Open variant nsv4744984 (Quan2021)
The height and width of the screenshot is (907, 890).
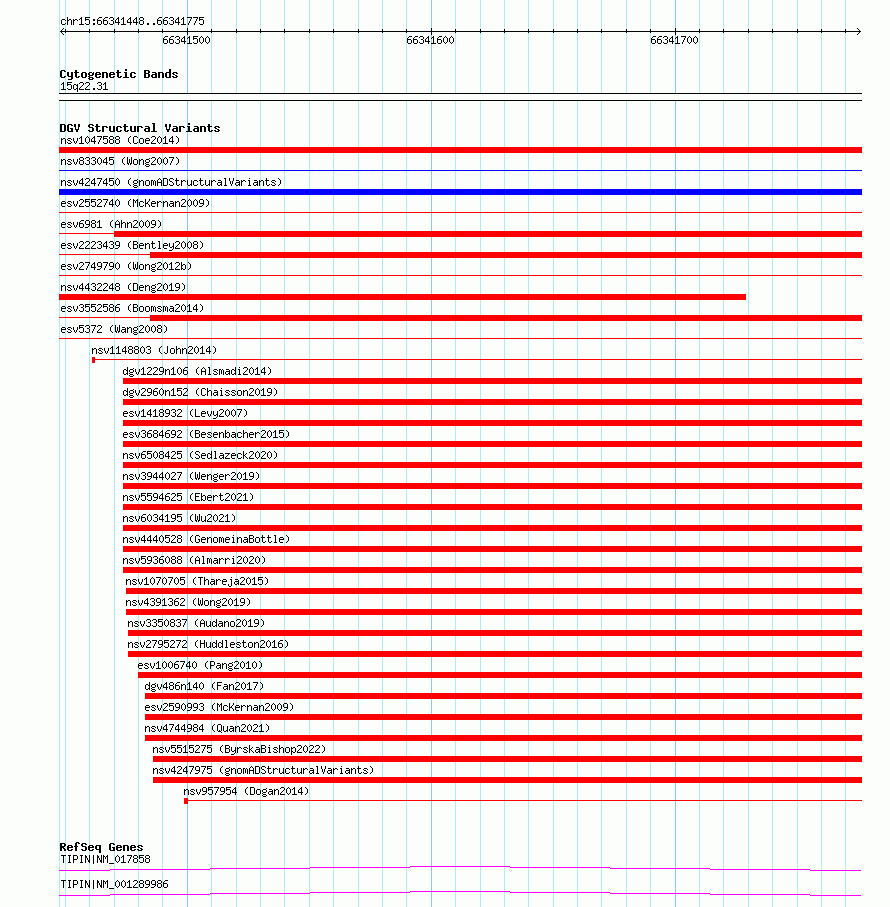(x=207, y=728)
